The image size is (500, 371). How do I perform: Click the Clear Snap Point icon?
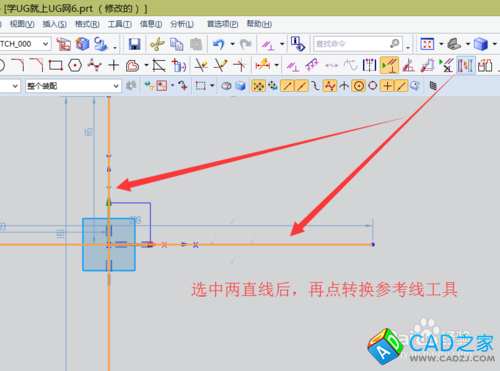273,86
